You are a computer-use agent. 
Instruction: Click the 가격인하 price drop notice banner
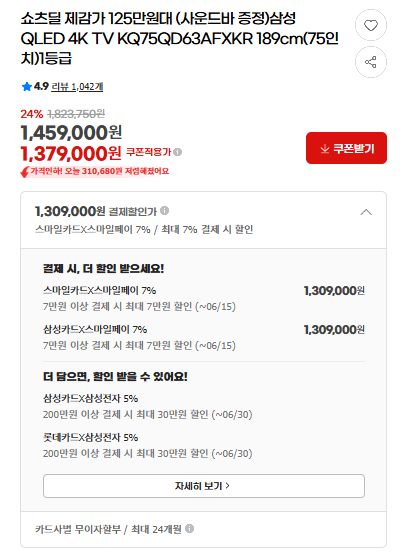click(95, 172)
